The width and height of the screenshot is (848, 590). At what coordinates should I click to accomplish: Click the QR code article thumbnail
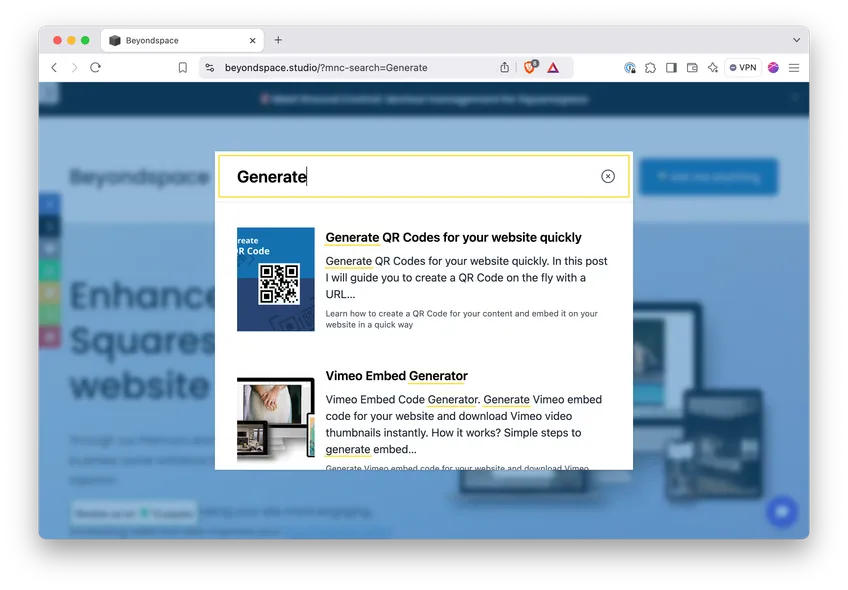point(277,279)
